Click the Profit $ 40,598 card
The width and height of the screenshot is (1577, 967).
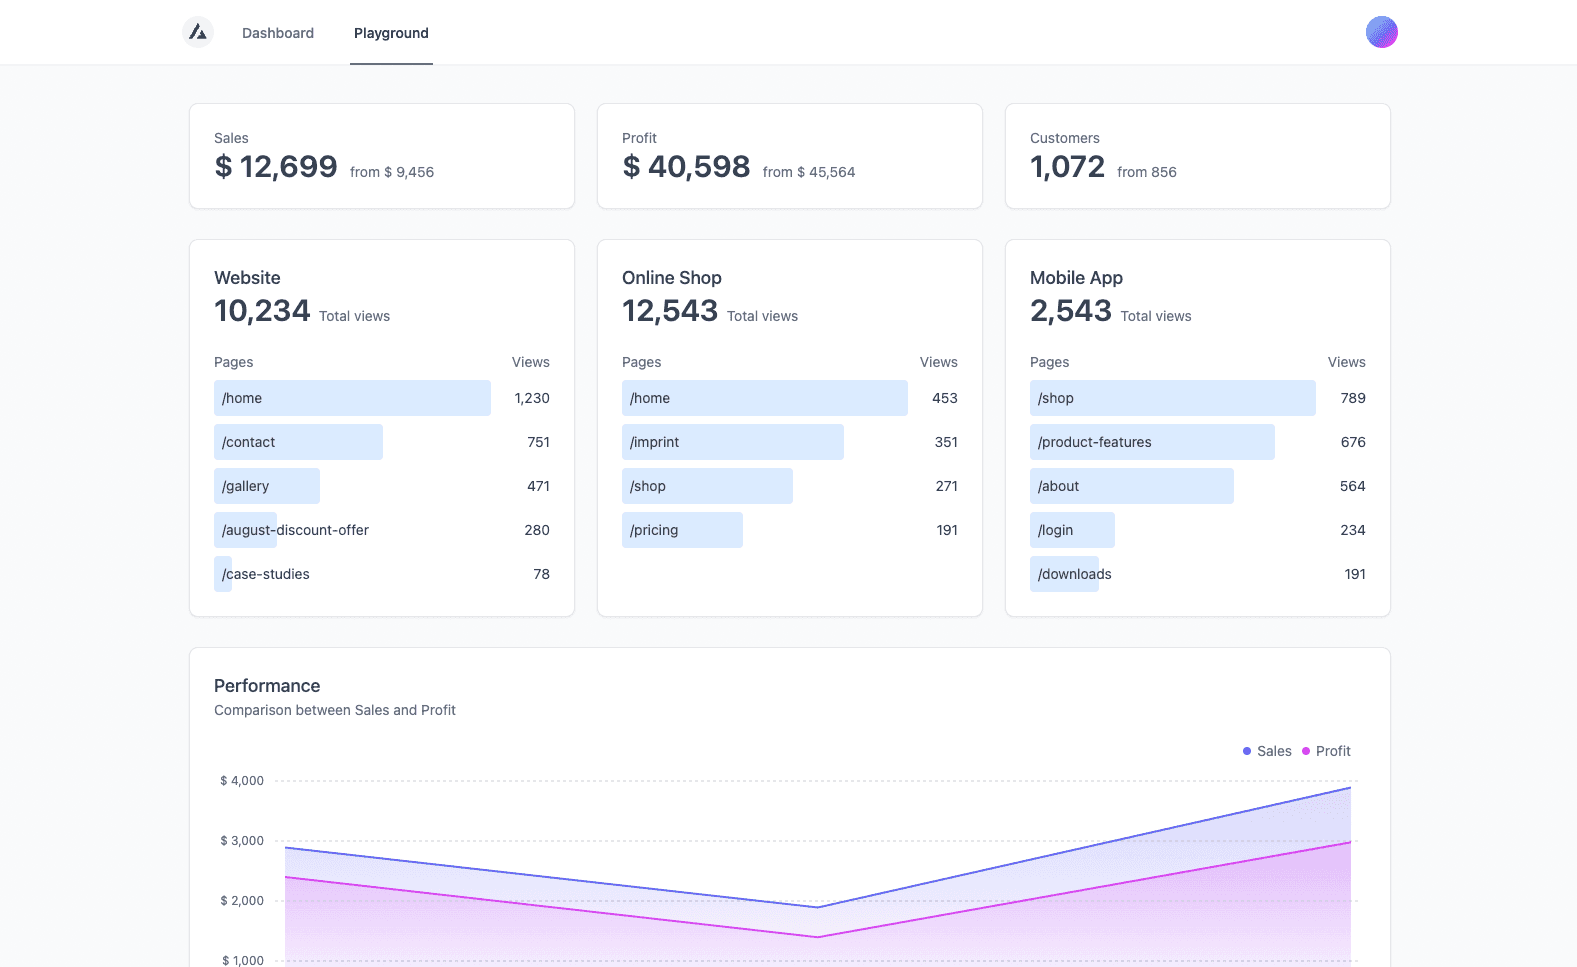pos(789,156)
